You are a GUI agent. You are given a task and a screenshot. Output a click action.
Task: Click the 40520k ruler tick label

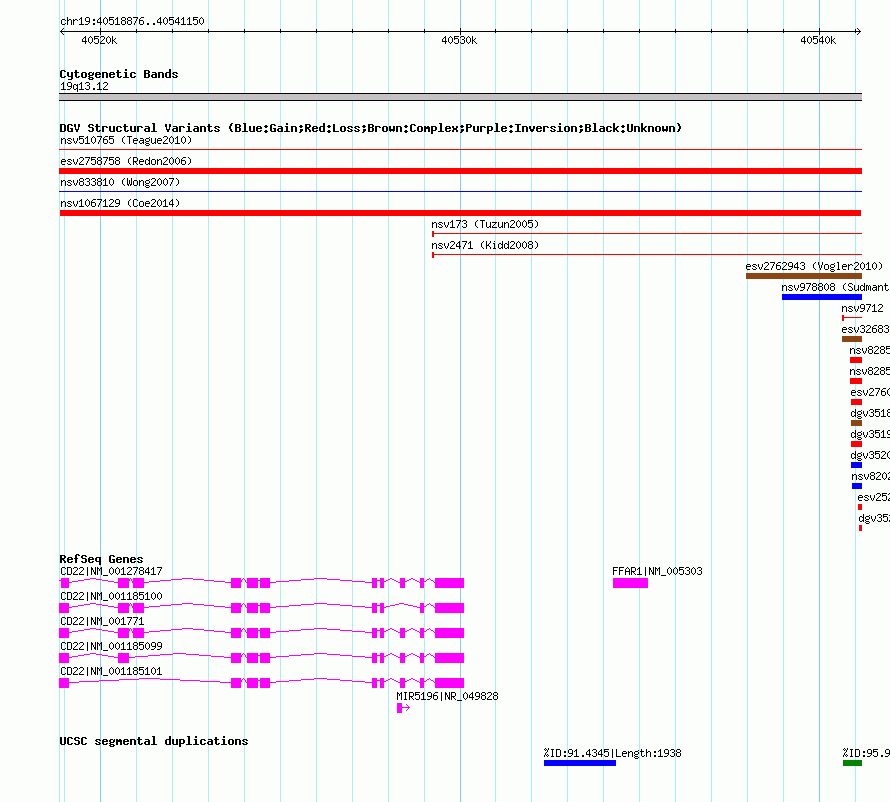pos(99,40)
